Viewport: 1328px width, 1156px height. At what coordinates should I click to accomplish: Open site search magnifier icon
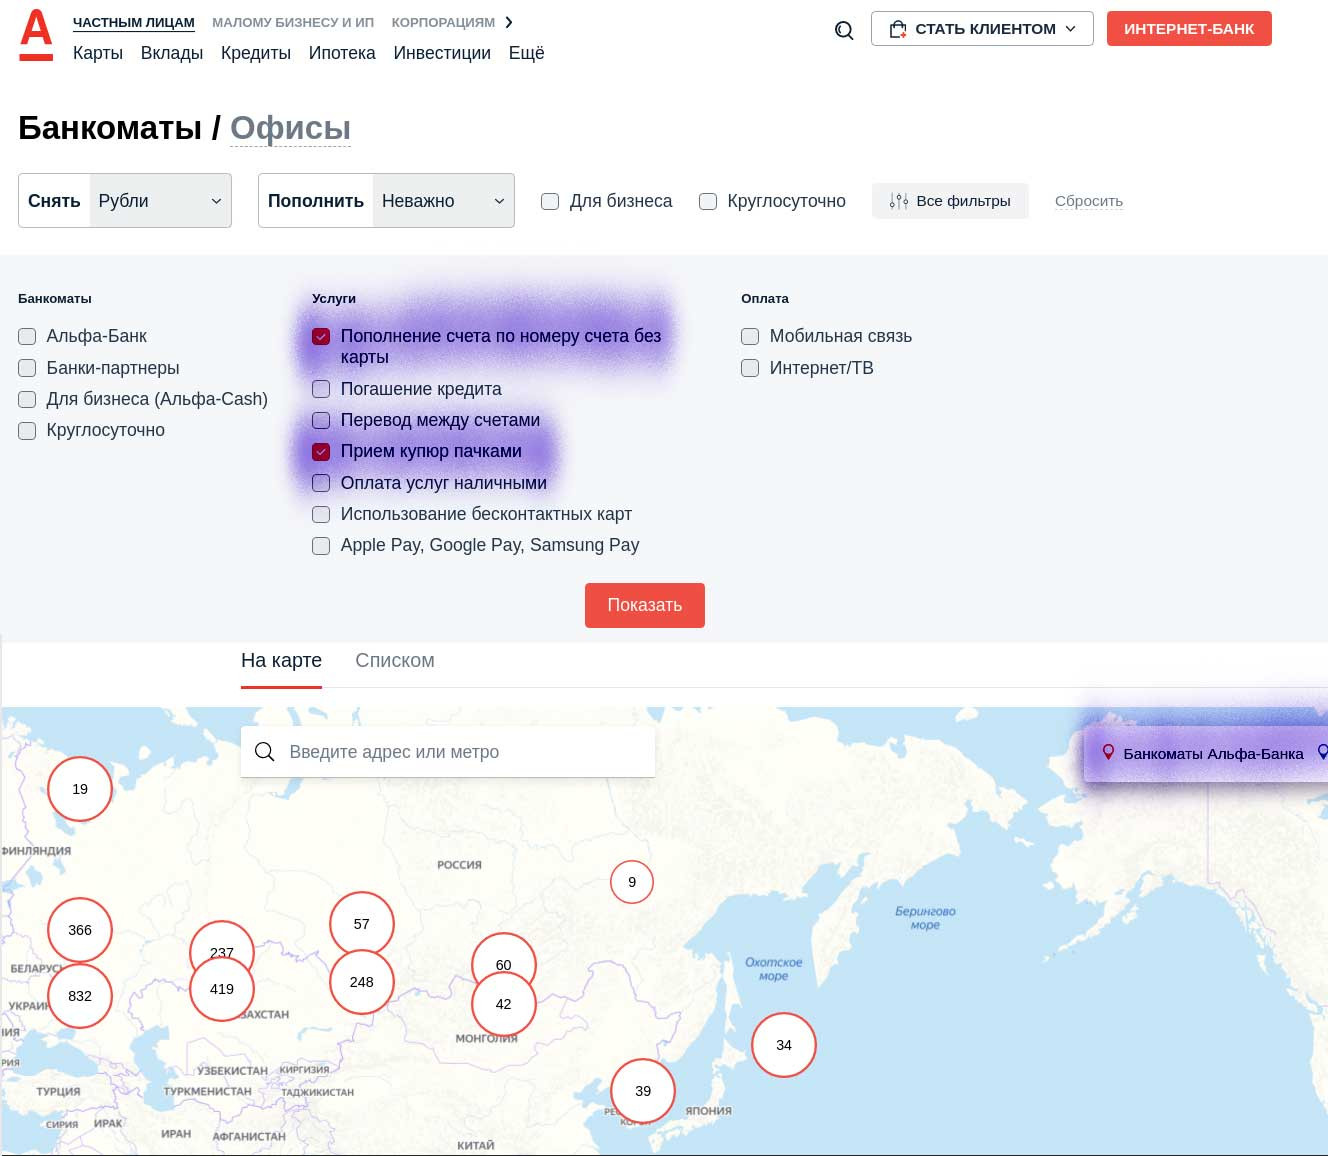tap(844, 30)
